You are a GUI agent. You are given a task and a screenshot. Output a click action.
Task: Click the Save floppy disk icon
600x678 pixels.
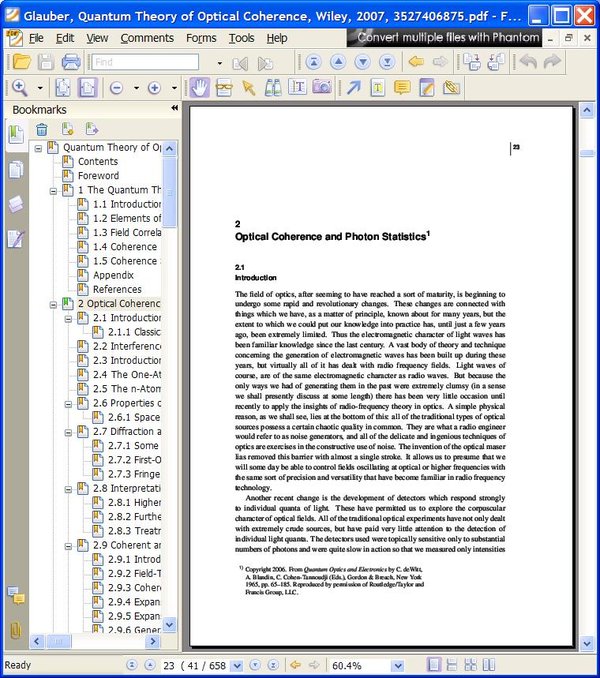coord(46,62)
